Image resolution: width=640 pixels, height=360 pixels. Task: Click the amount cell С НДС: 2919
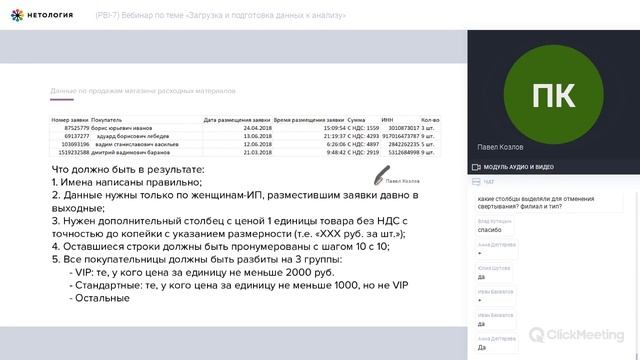tap(363, 153)
